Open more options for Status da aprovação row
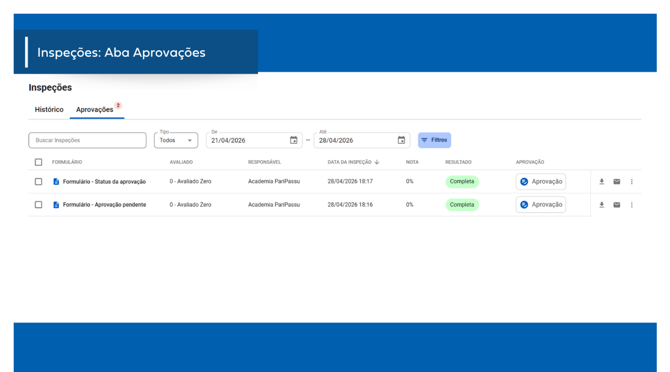The image size is (670, 372). pyautogui.click(x=632, y=182)
